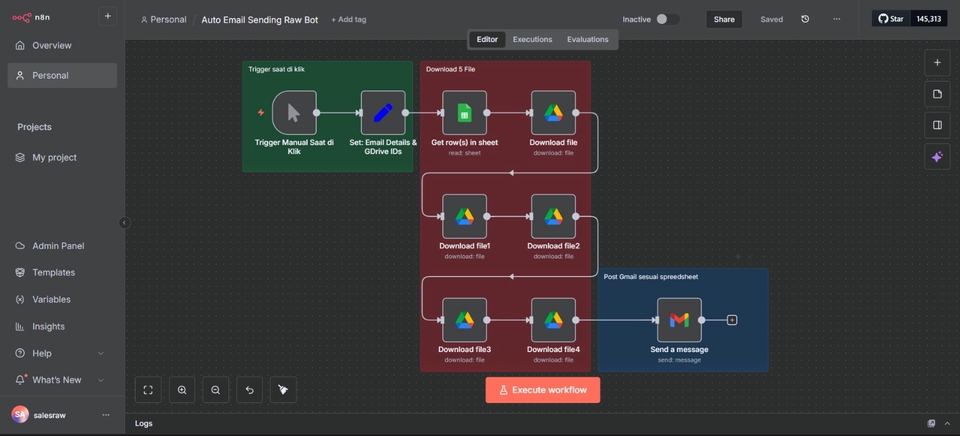This screenshot has height=436, width=960.
Task: Open the AI assistant sparkle icon
Action: tap(937, 157)
